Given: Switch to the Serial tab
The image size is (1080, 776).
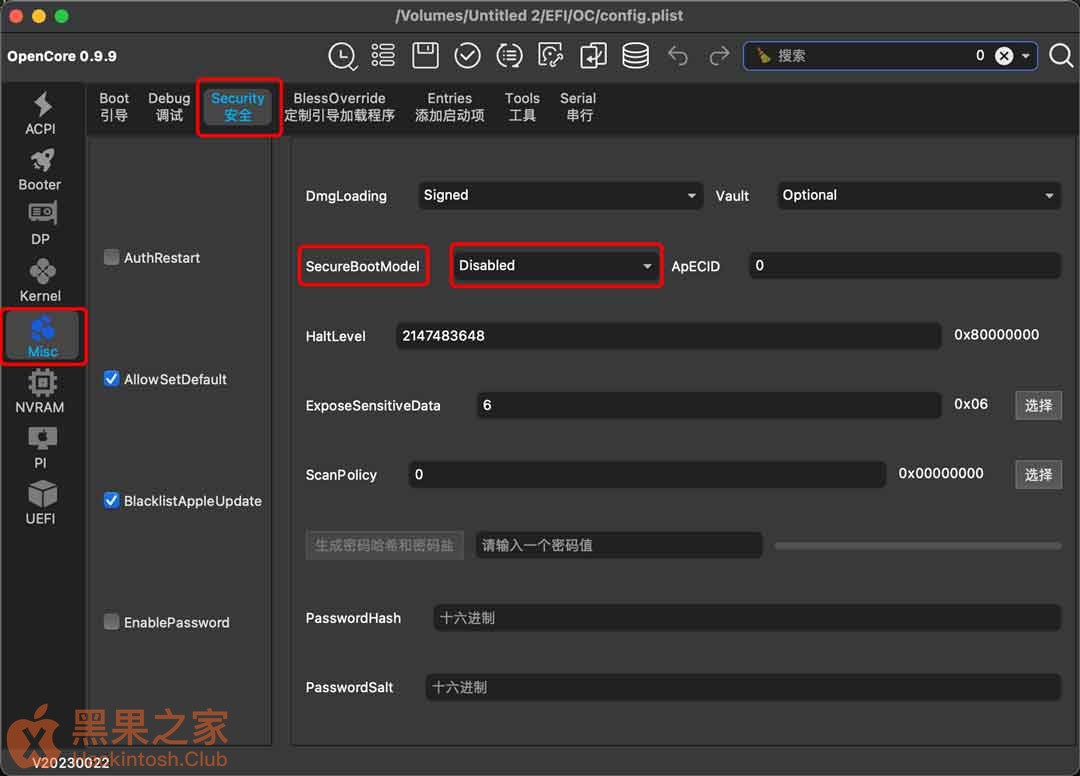Looking at the screenshot, I should pos(578,107).
